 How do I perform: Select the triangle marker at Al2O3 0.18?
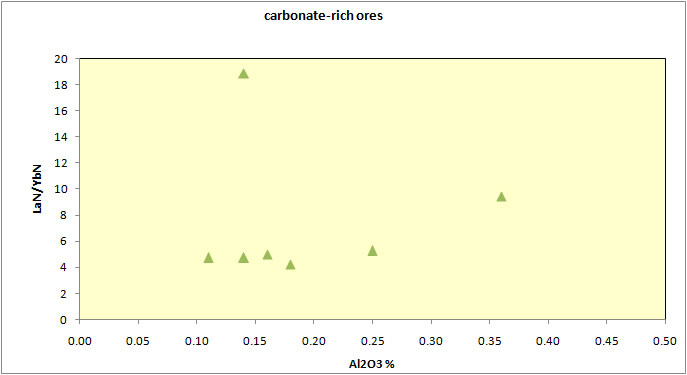point(290,265)
